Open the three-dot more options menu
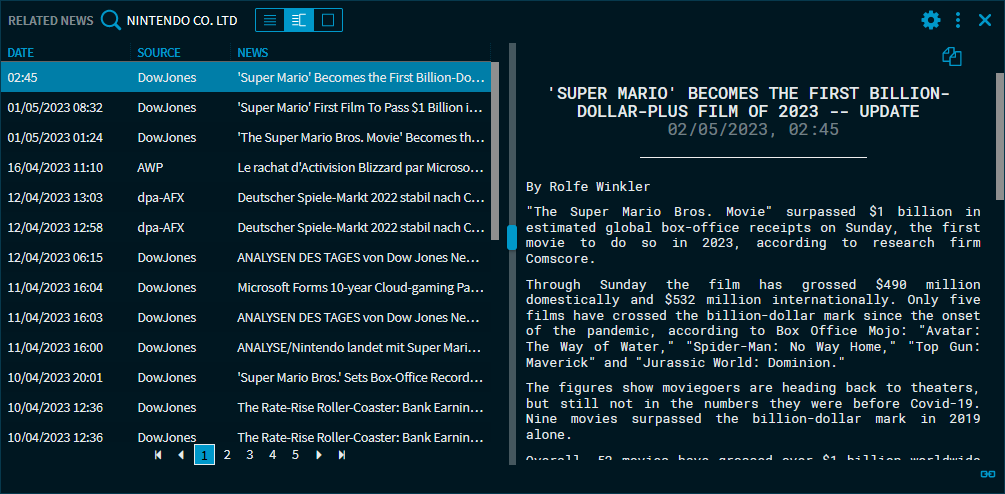Screen dimensions: 1005x494 click(958, 20)
